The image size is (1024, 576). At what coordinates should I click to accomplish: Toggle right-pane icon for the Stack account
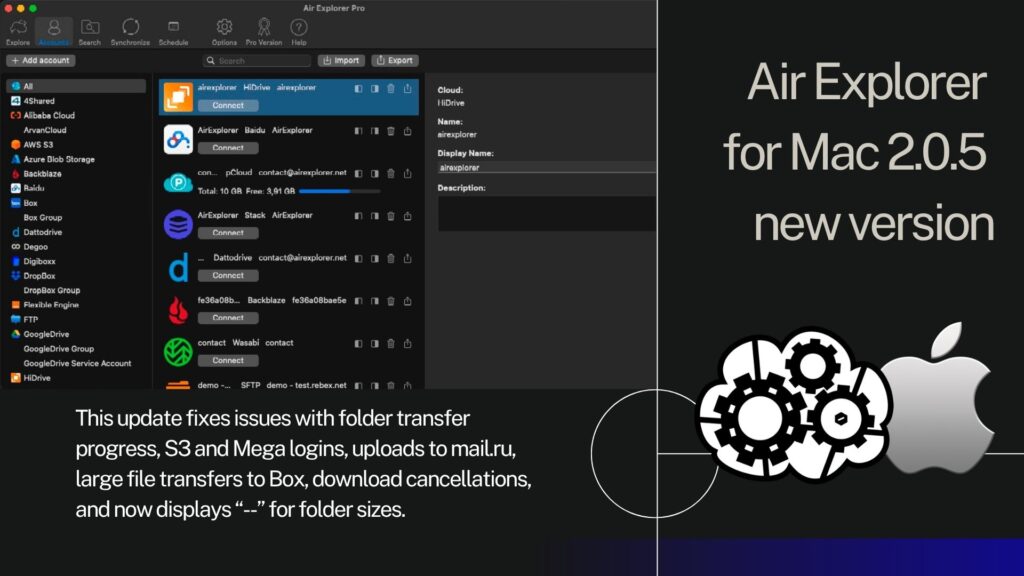point(374,215)
